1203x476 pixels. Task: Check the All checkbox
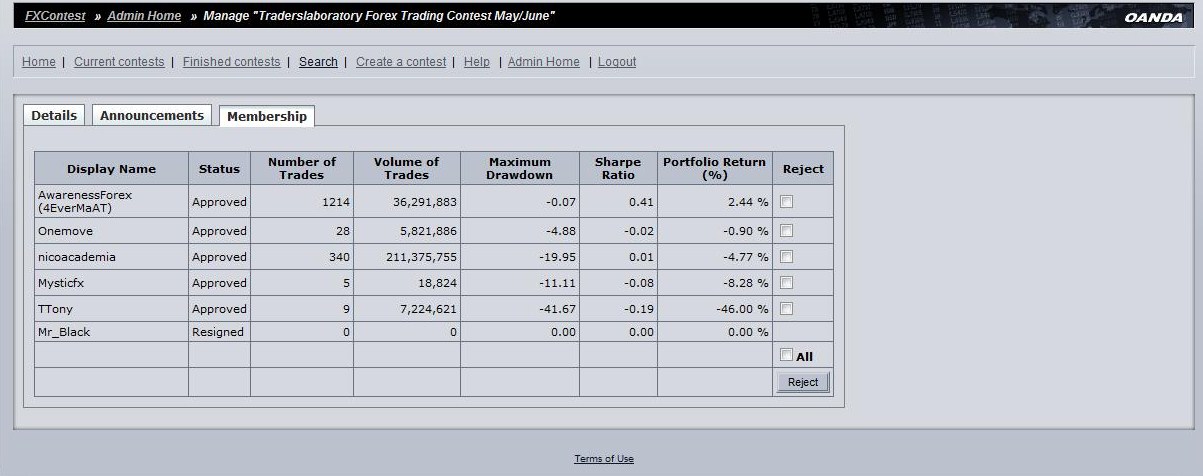coord(787,355)
